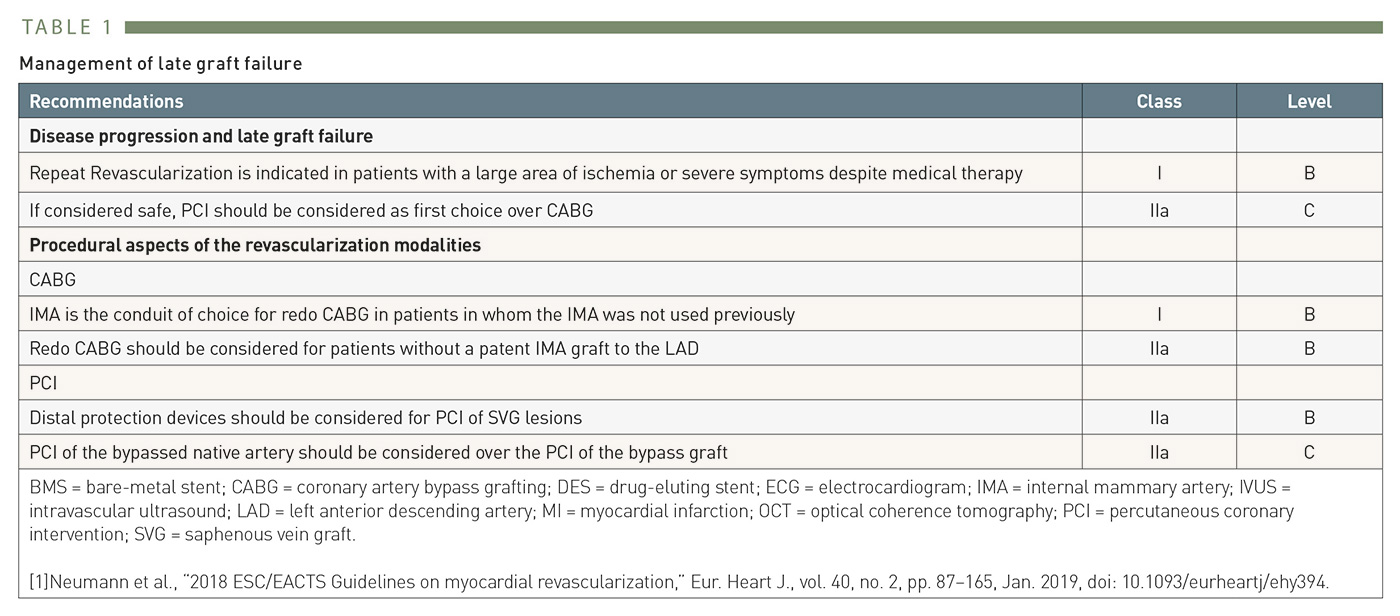Click Level "B" cell for IMA conduit row
1400x616 pixels.
click(1308, 314)
